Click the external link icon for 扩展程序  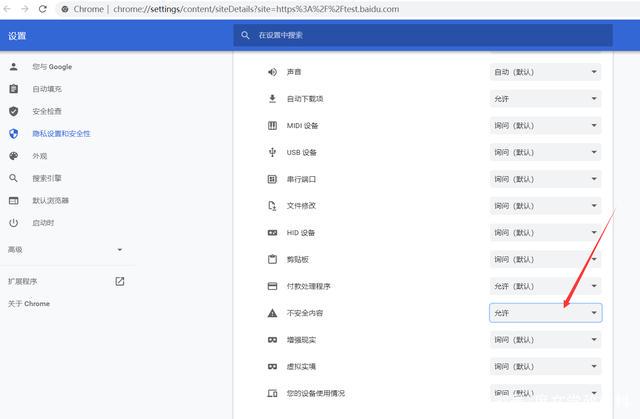[x=120, y=281]
